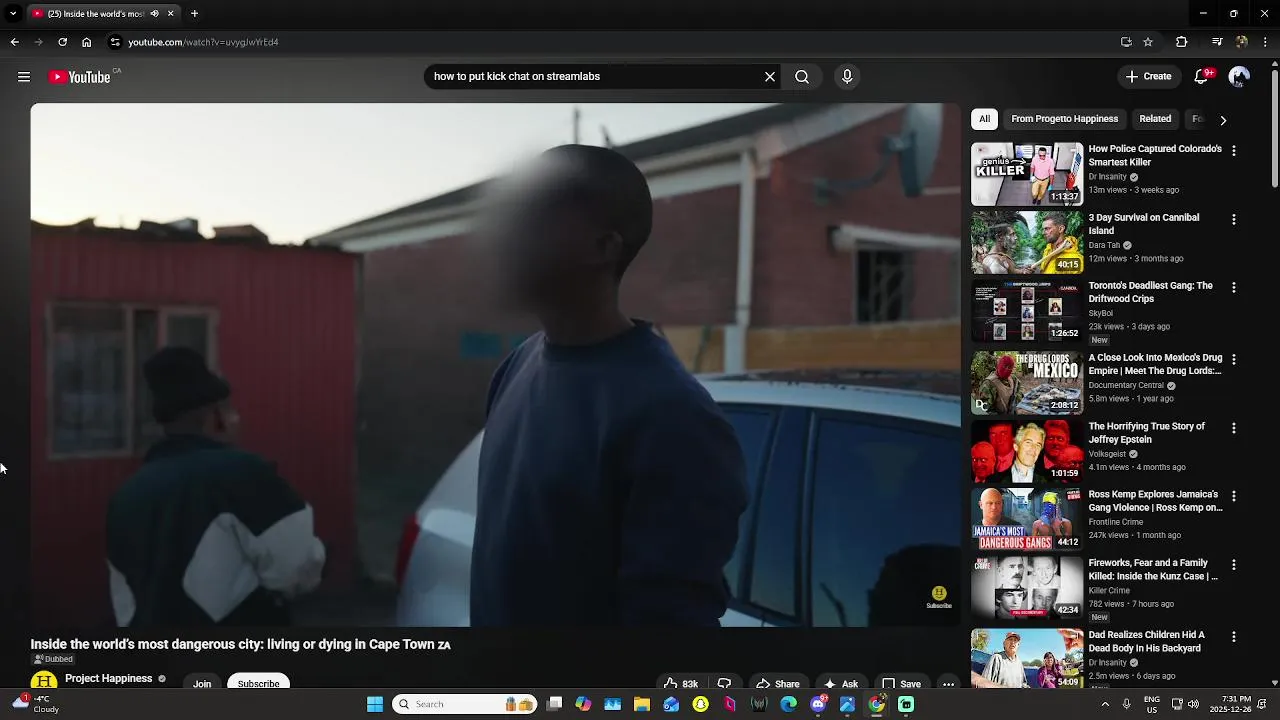Like the video with thumbs up
This screenshot has height=720, width=1280.
tap(680, 684)
